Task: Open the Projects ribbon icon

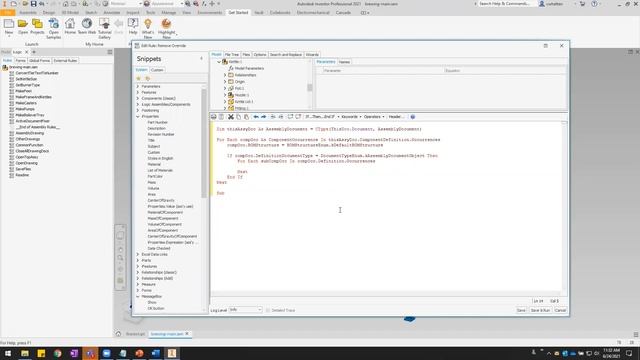Action: coord(37,24)
